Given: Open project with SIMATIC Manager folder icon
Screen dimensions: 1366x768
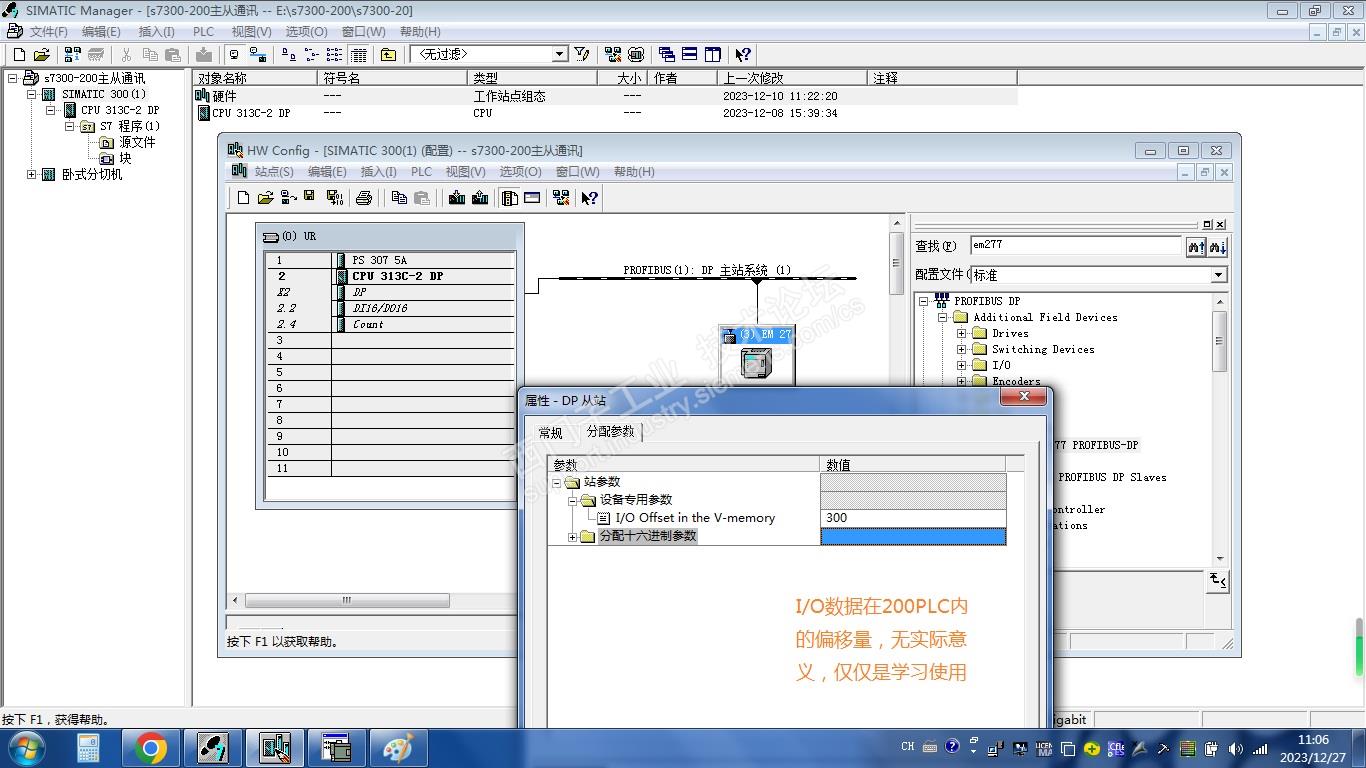Looking at the screenshot, I should [x=42, y=55].
